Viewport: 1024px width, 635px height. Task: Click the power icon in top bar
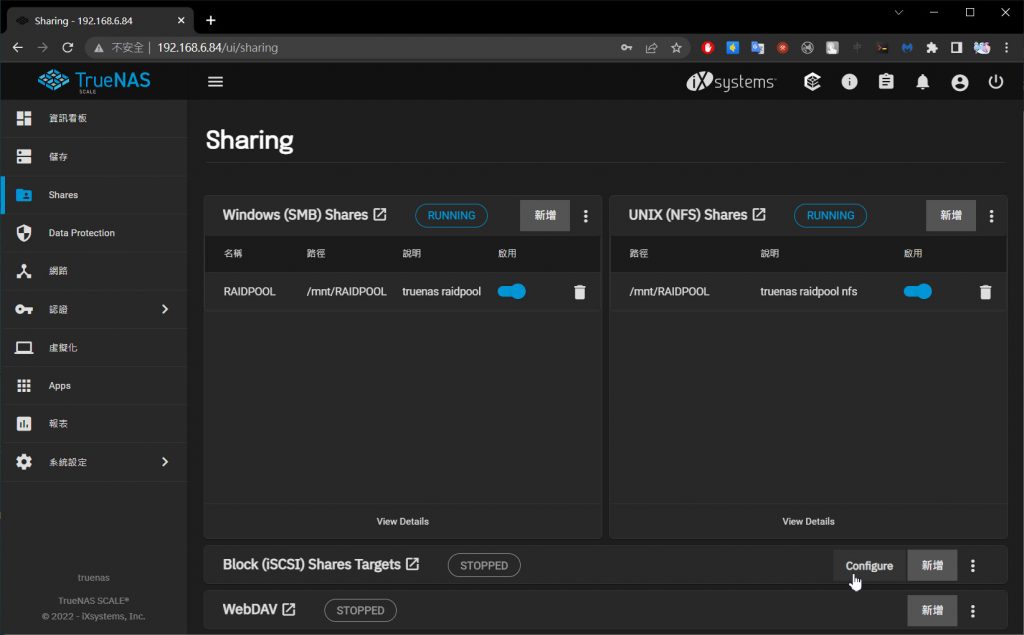pos(996,82)
